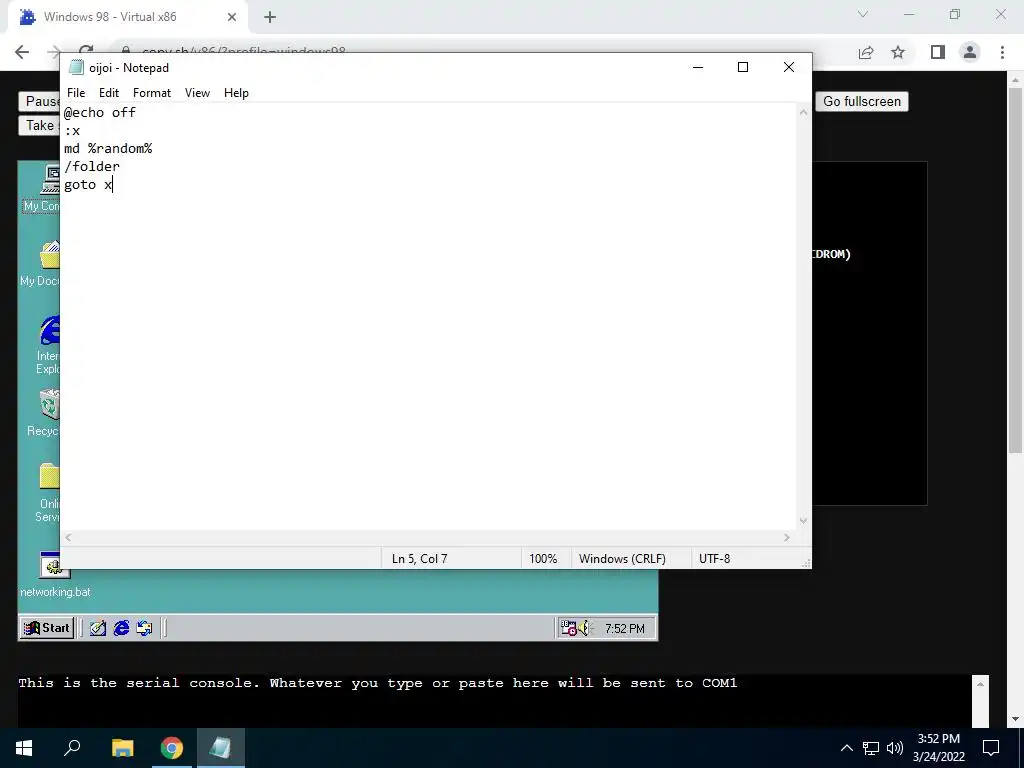Click Chrome tab search chevron
The height and width of the screenshot is (768, 1024).
point(863,14)
